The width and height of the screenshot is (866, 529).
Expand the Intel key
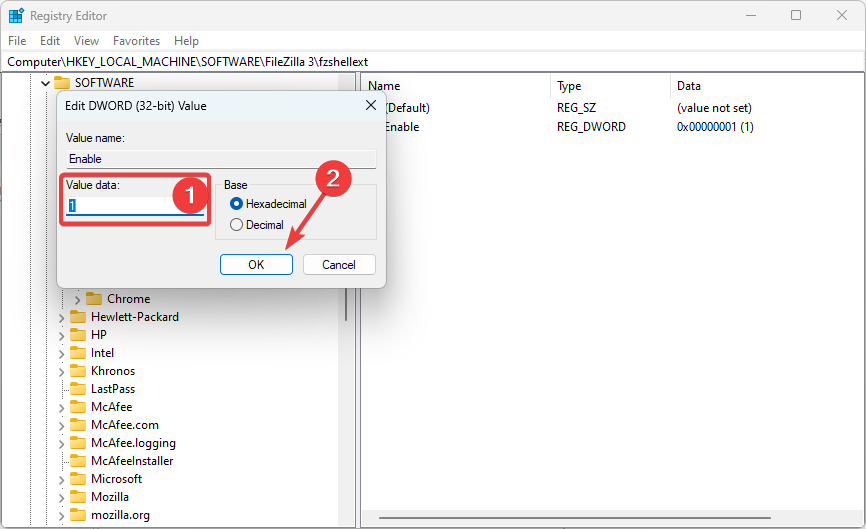[x=61, y=354]
